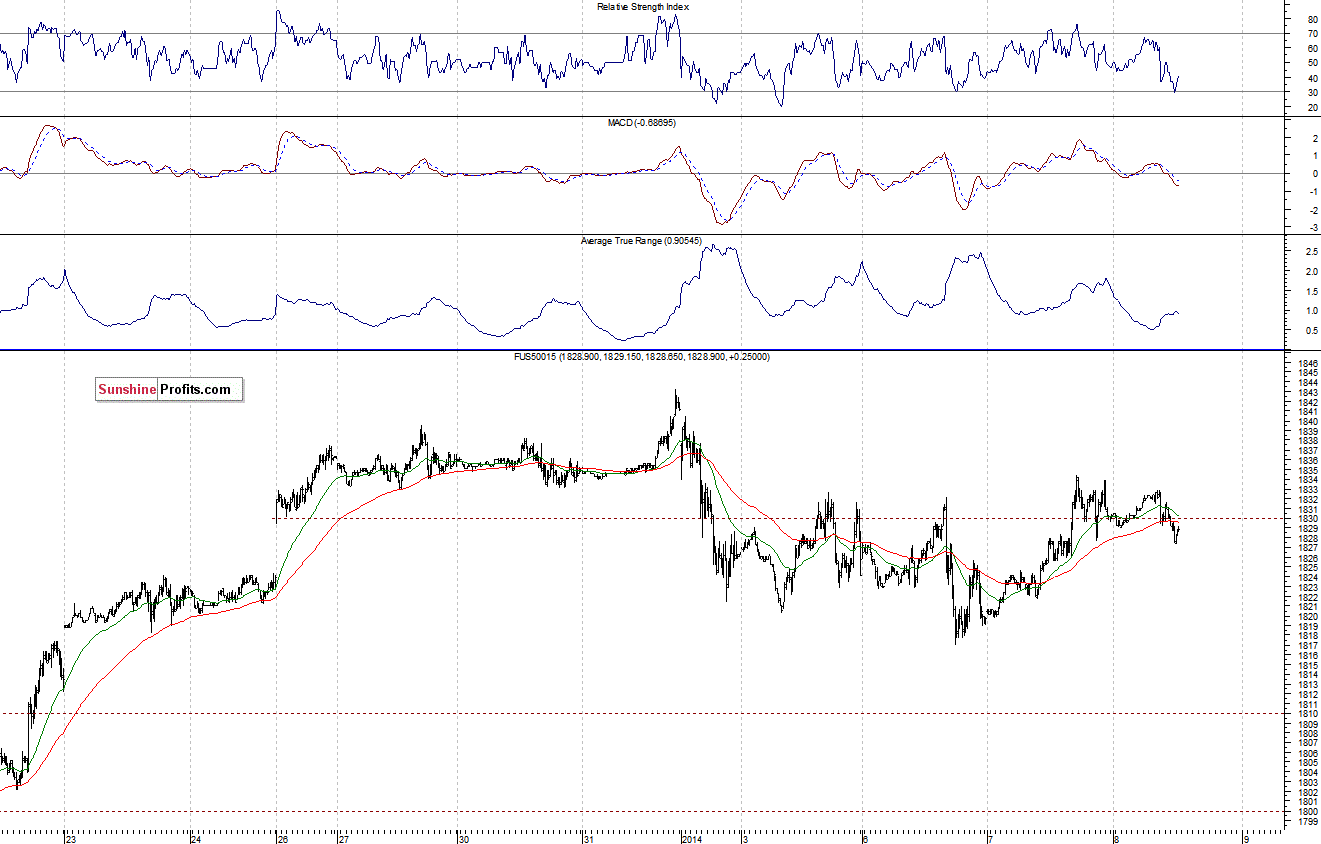Click the 1830 price axis label
The height and width of the screenshot is (844, 1321).
(x=1306, y=519)
